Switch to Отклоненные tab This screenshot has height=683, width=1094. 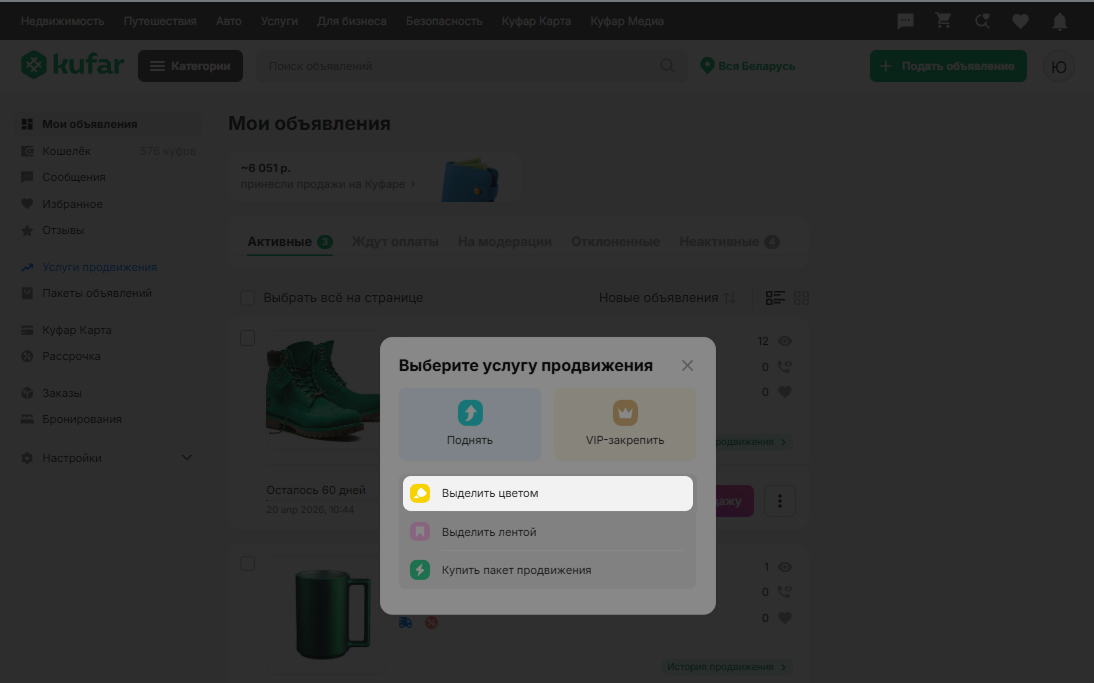(615, 241)
